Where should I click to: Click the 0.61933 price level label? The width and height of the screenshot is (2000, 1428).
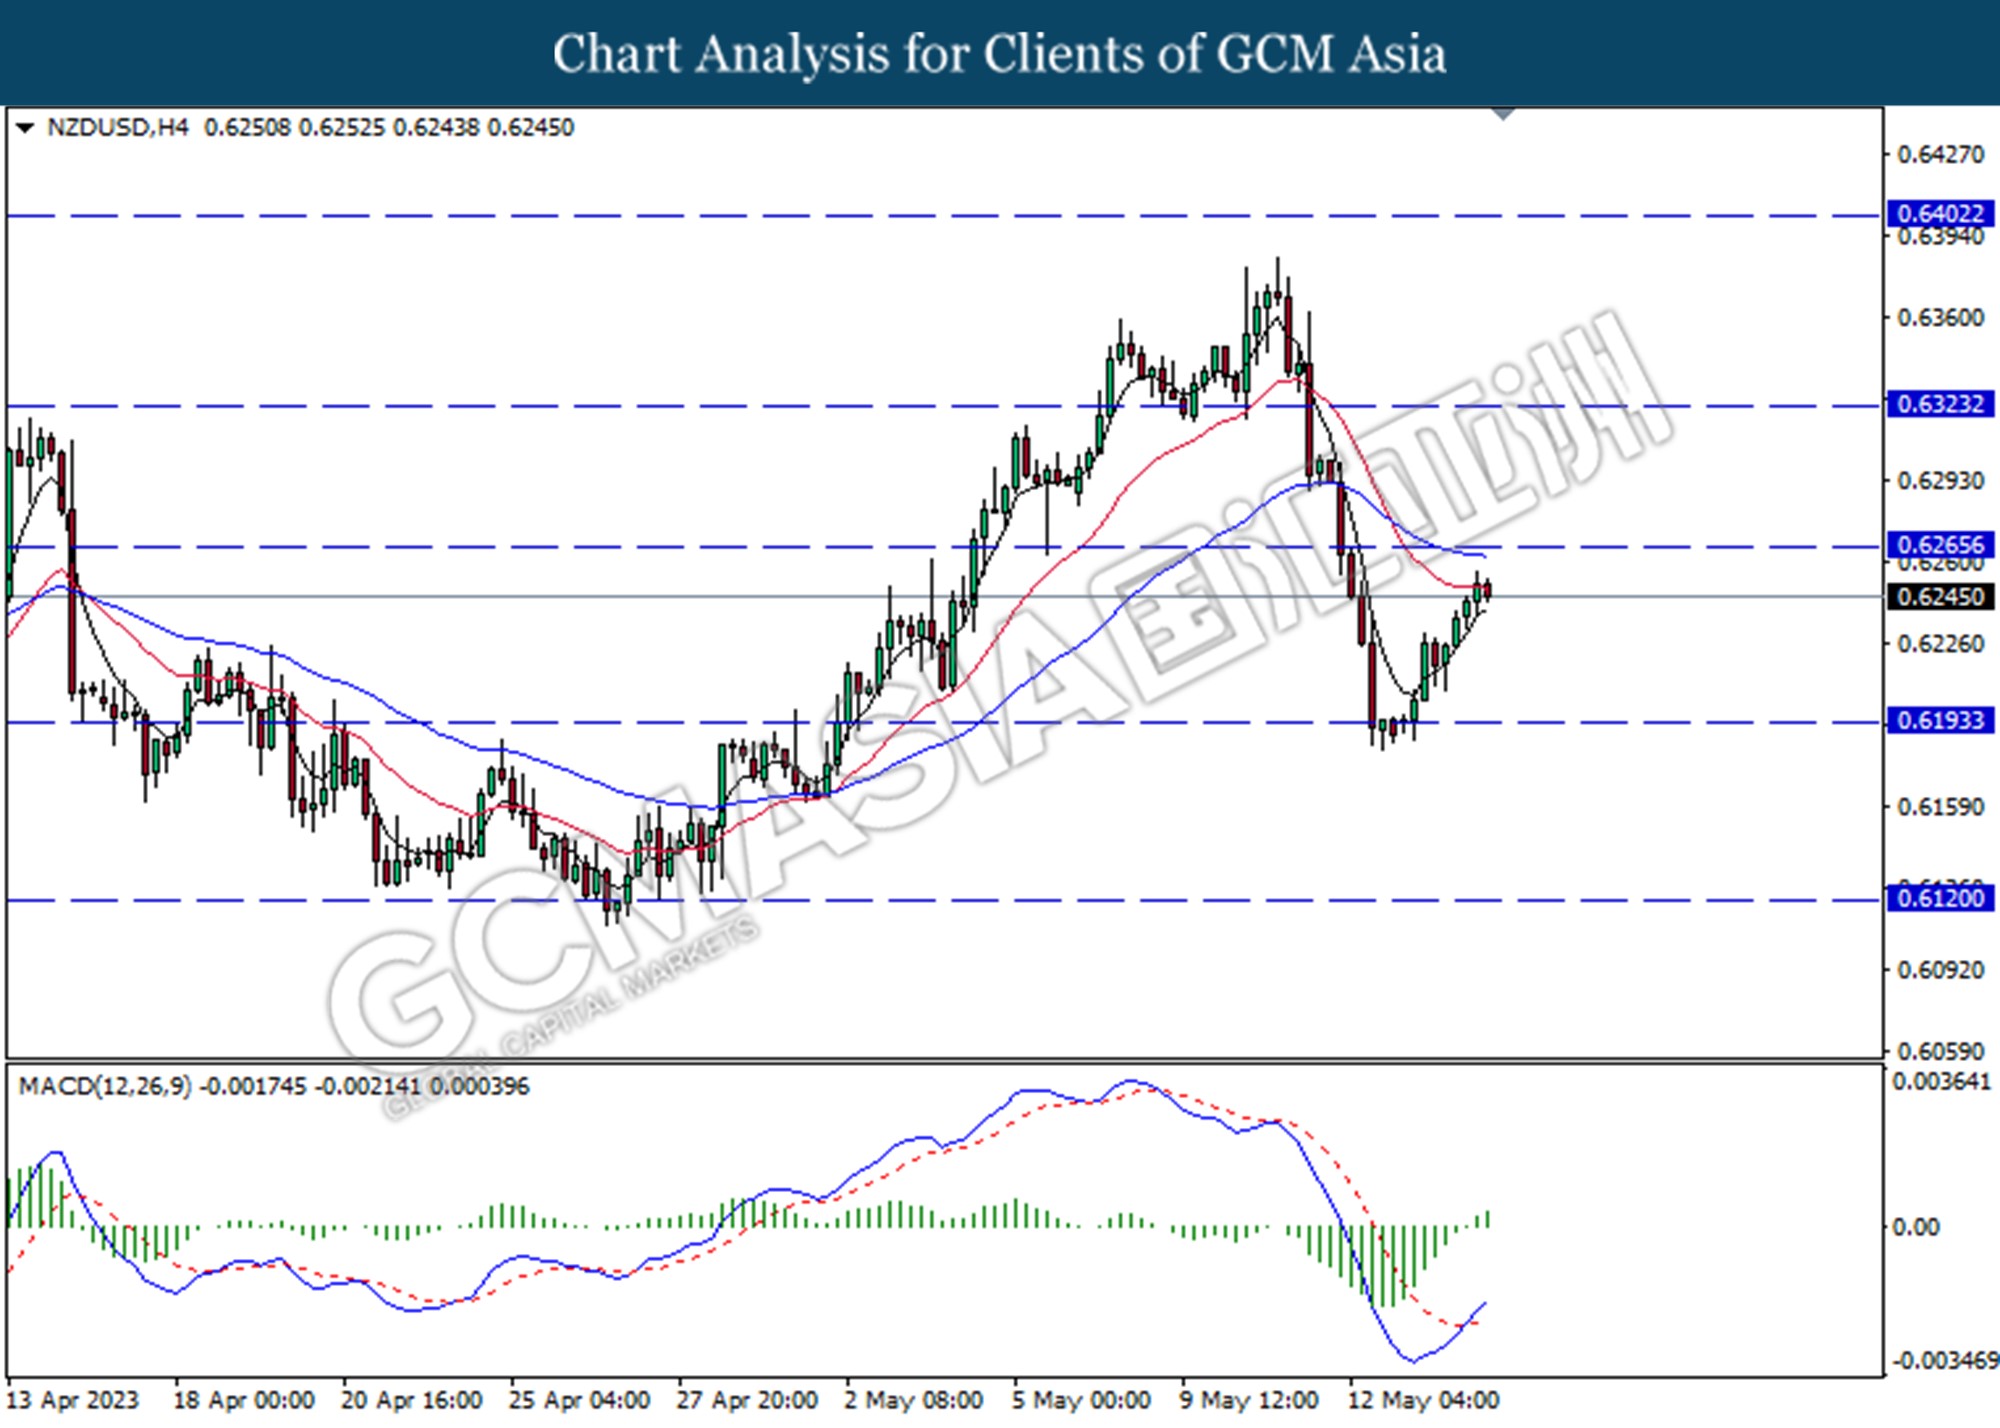(x=1940, y=721)
